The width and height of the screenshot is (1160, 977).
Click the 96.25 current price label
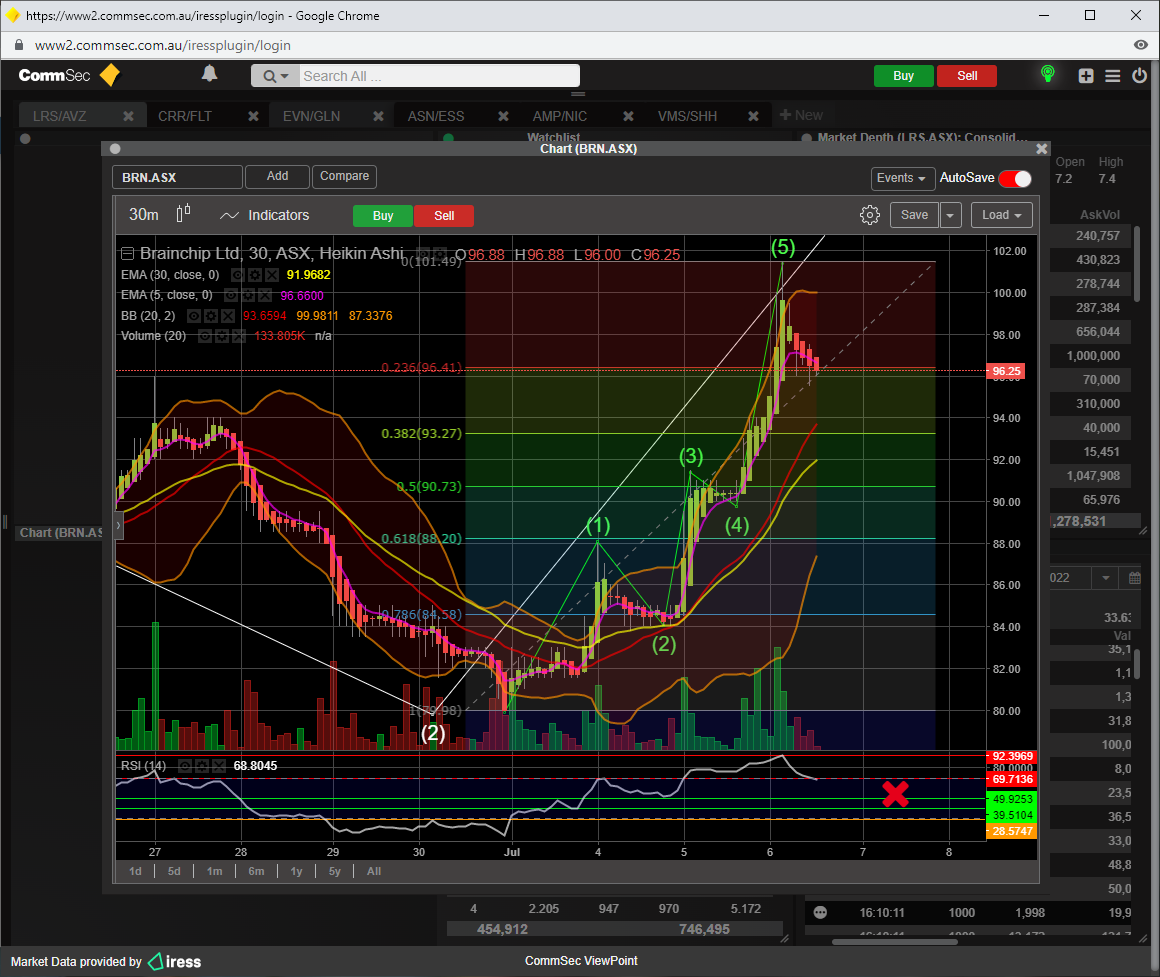click(x=1006, y=371)
